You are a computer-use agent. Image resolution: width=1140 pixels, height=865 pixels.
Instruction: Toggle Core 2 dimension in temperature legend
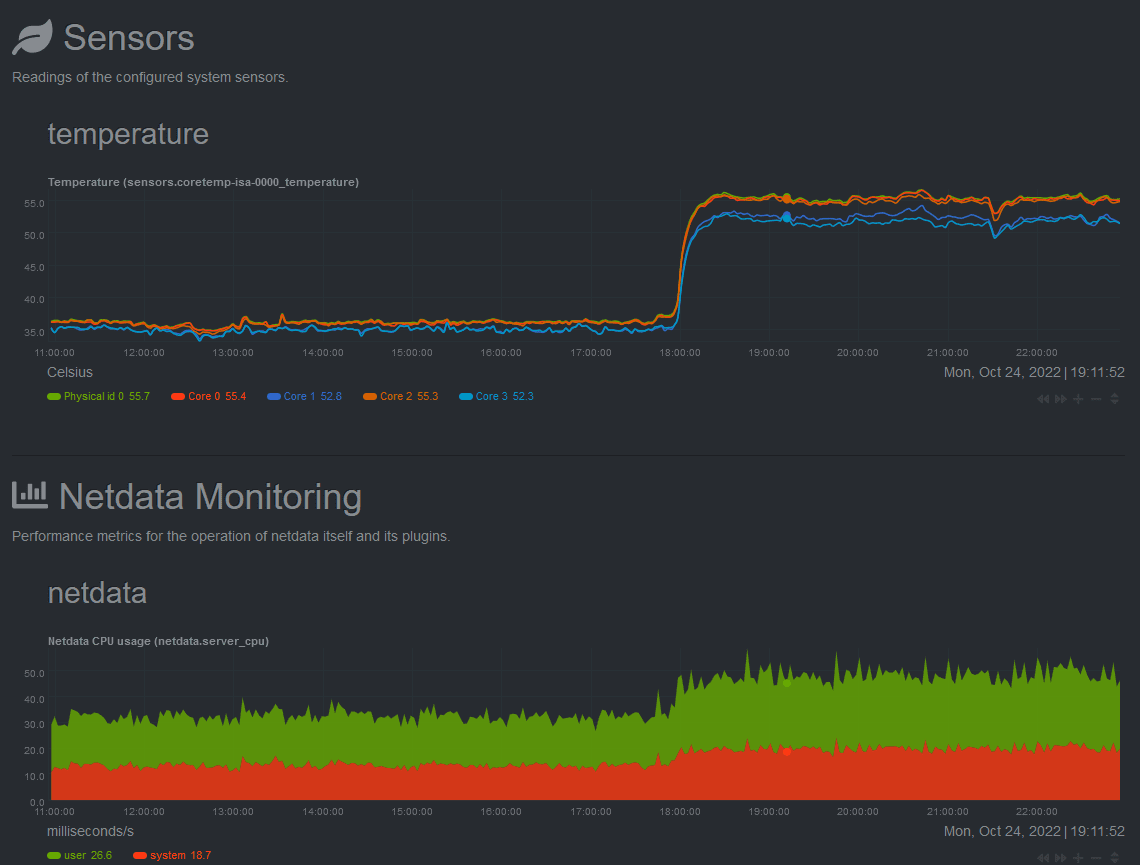401,396
